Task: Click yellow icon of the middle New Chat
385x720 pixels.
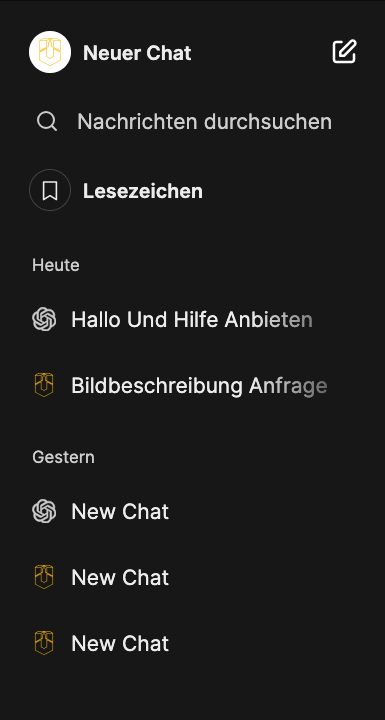Action: [44, 577]
